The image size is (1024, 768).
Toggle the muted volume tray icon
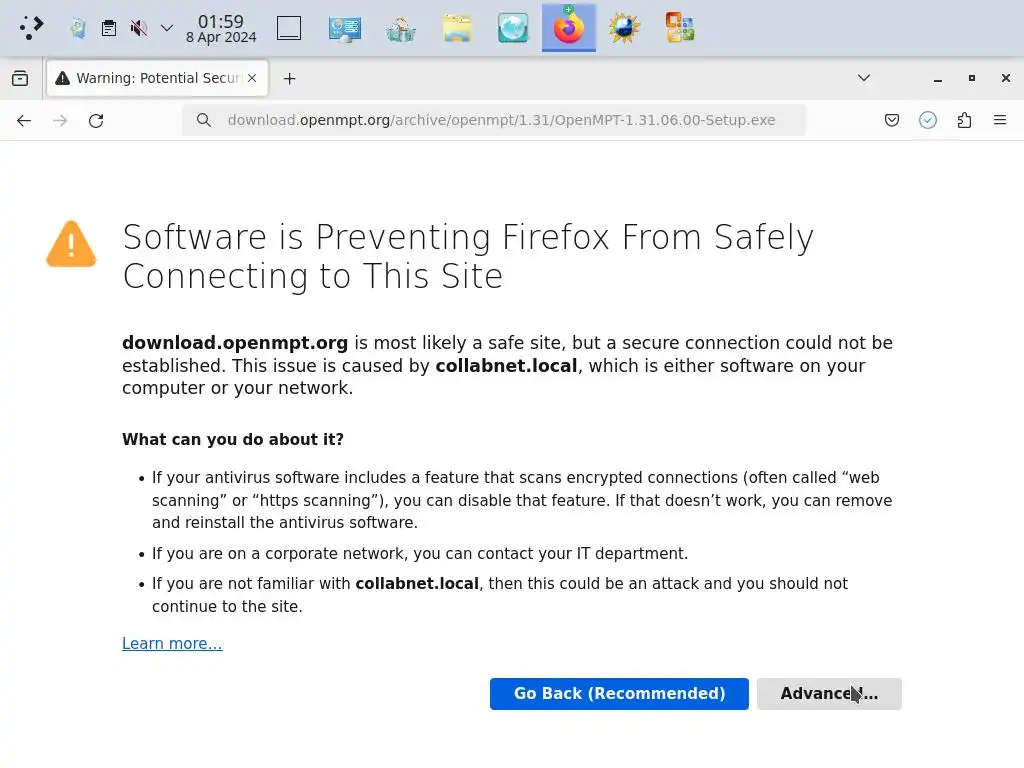pyautogui.click(x=139, y=28)
